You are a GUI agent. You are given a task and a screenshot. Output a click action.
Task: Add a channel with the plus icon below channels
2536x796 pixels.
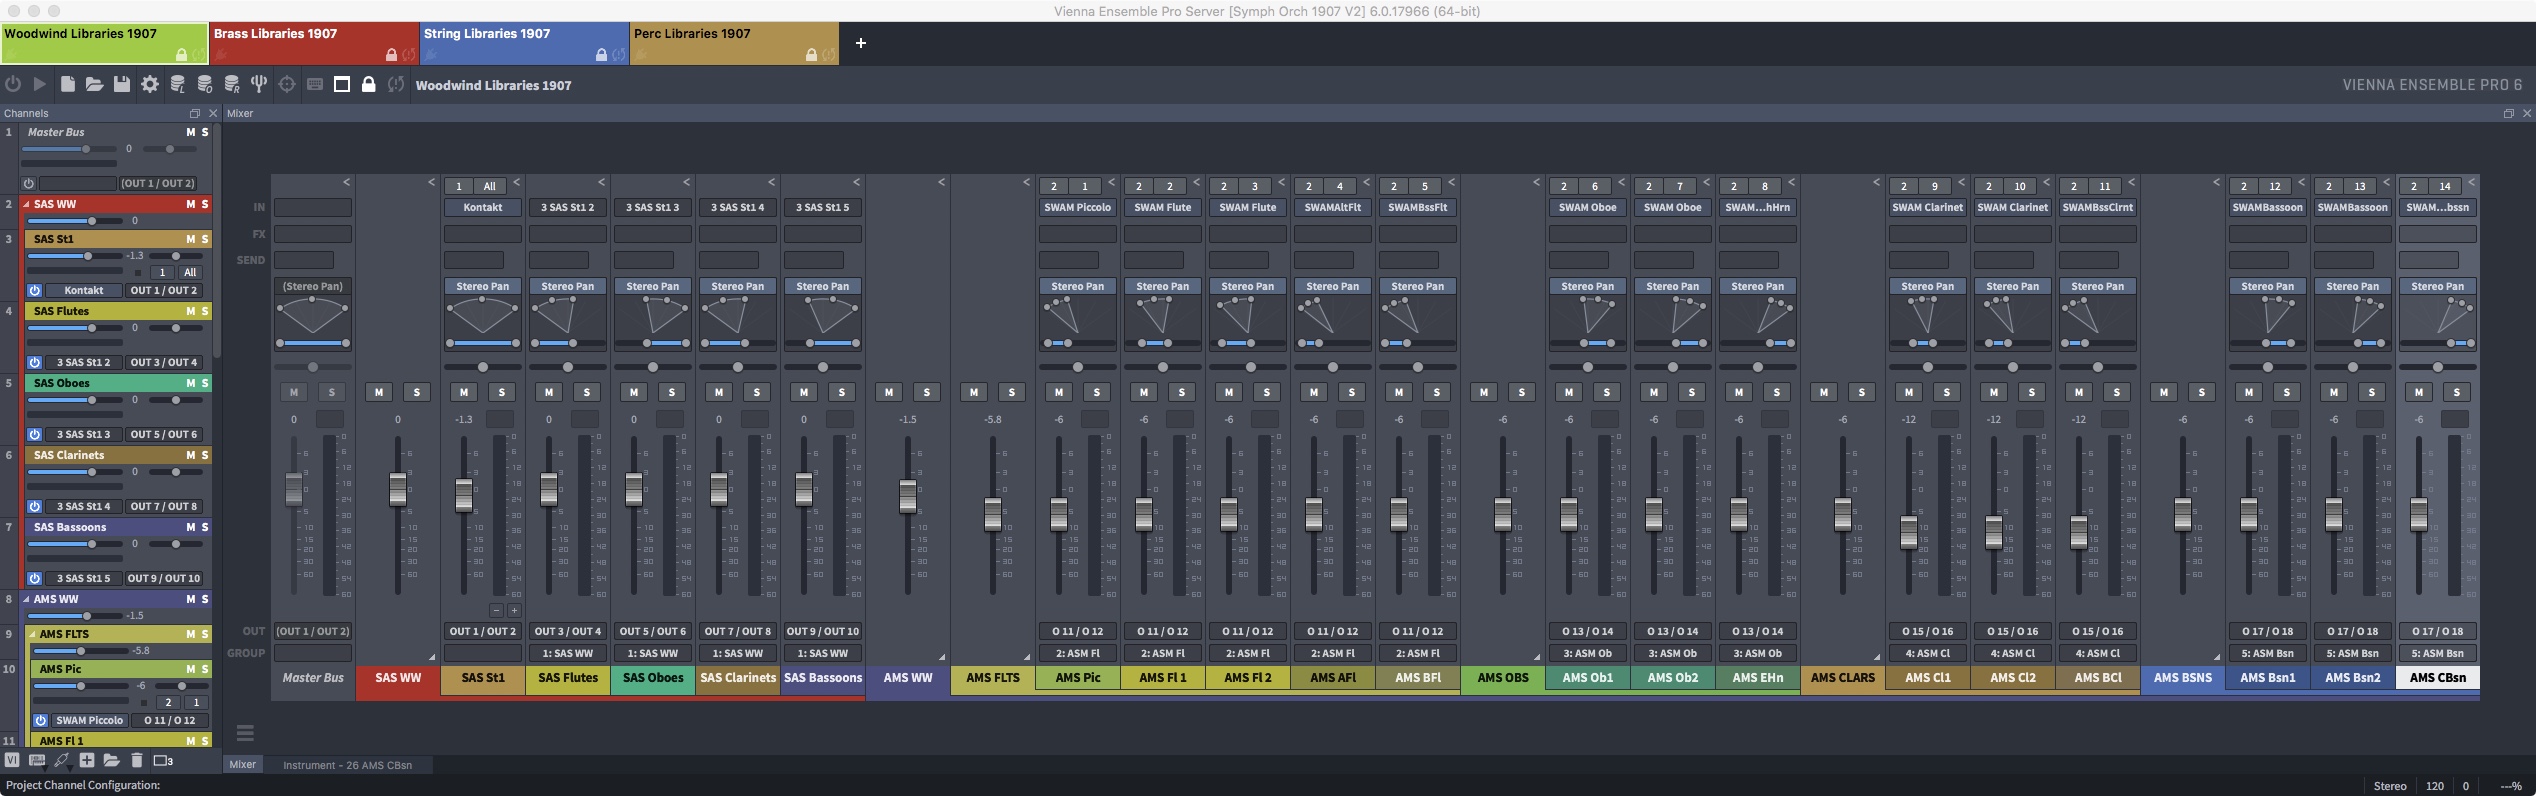tap(87, 761)
